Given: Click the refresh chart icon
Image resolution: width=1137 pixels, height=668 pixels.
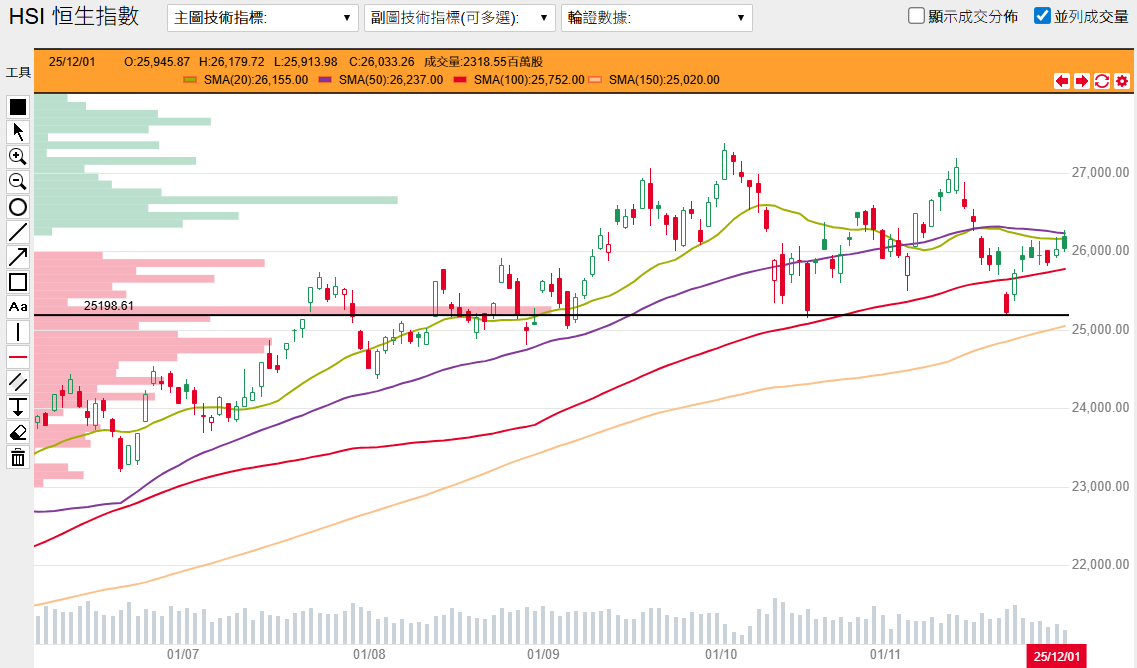Looking at the screenshot, I should (x=1100, y=82).
